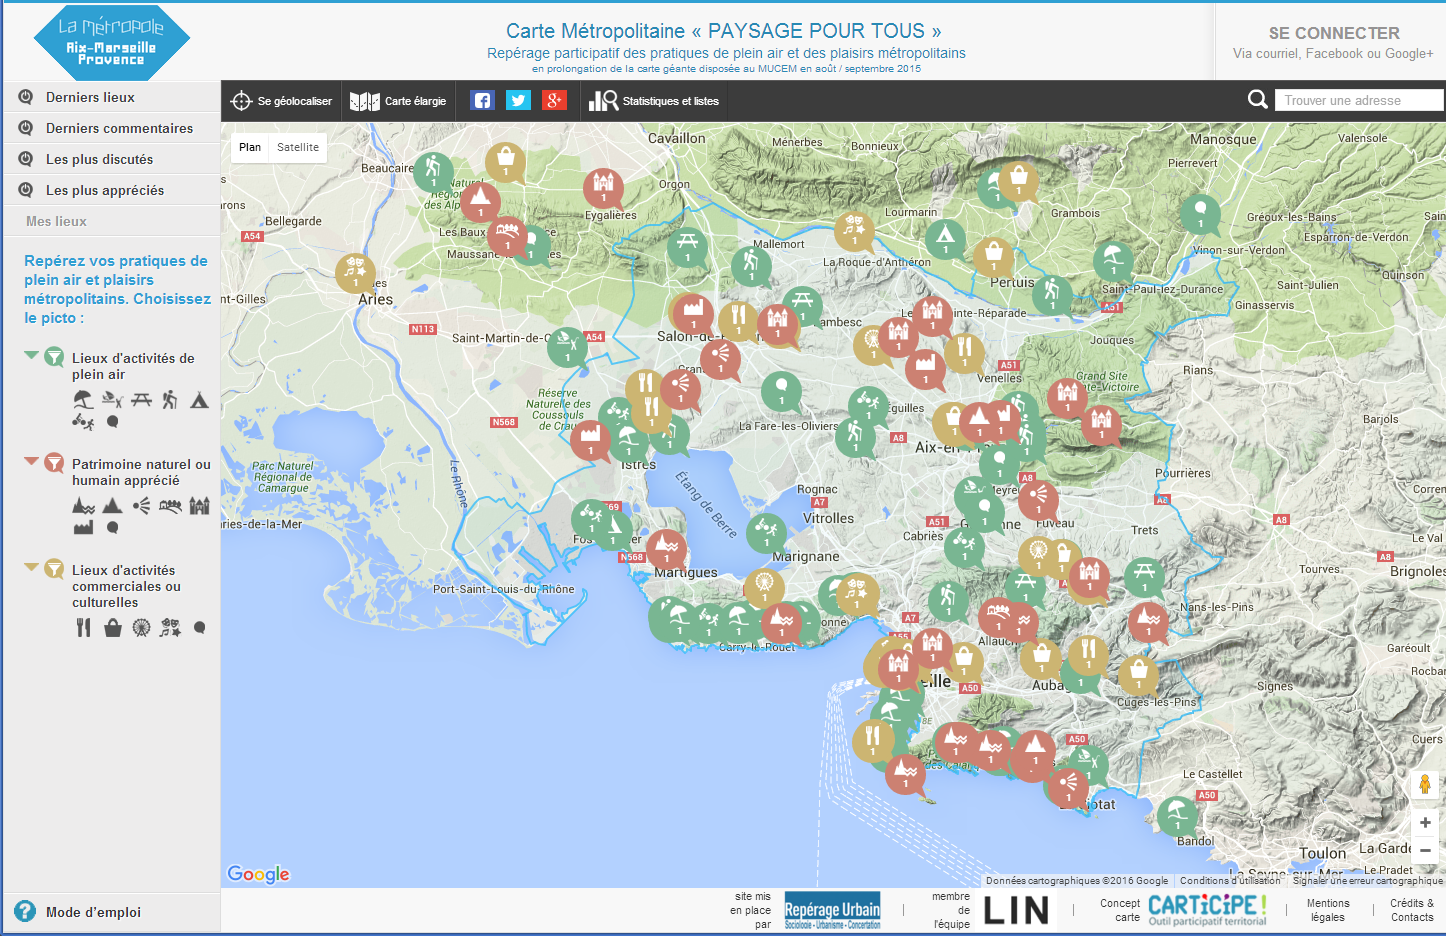Viewport: 1446px width, 936px height.
Task: Collapse the Lieux d'activités de plein air section
Action: click(x=31, y=355)
